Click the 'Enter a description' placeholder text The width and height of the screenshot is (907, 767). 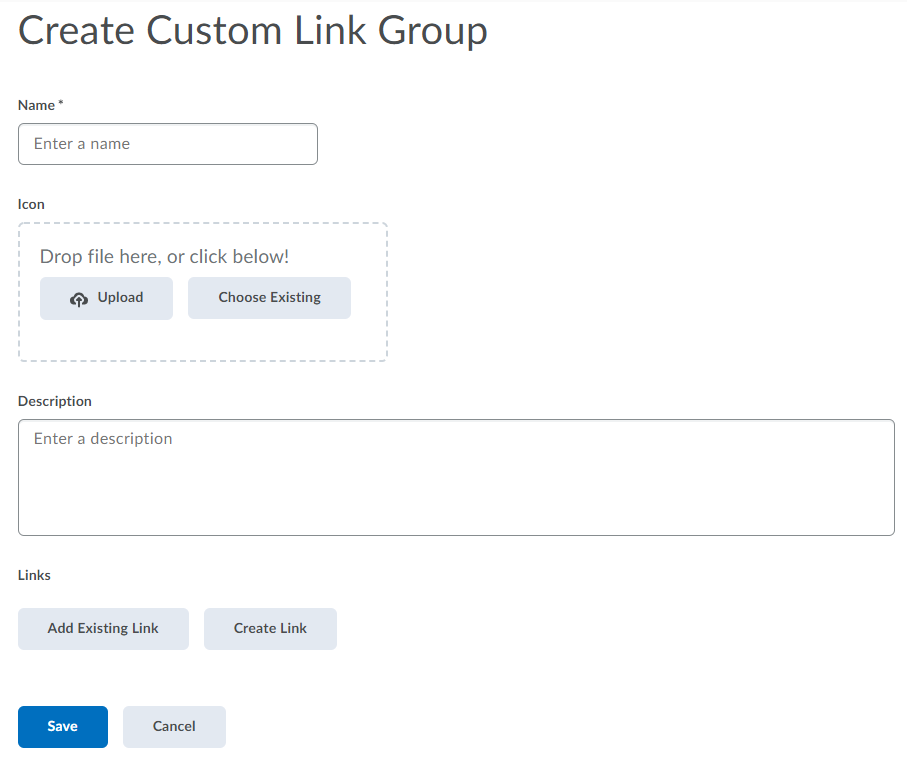(x=103, y=439)
